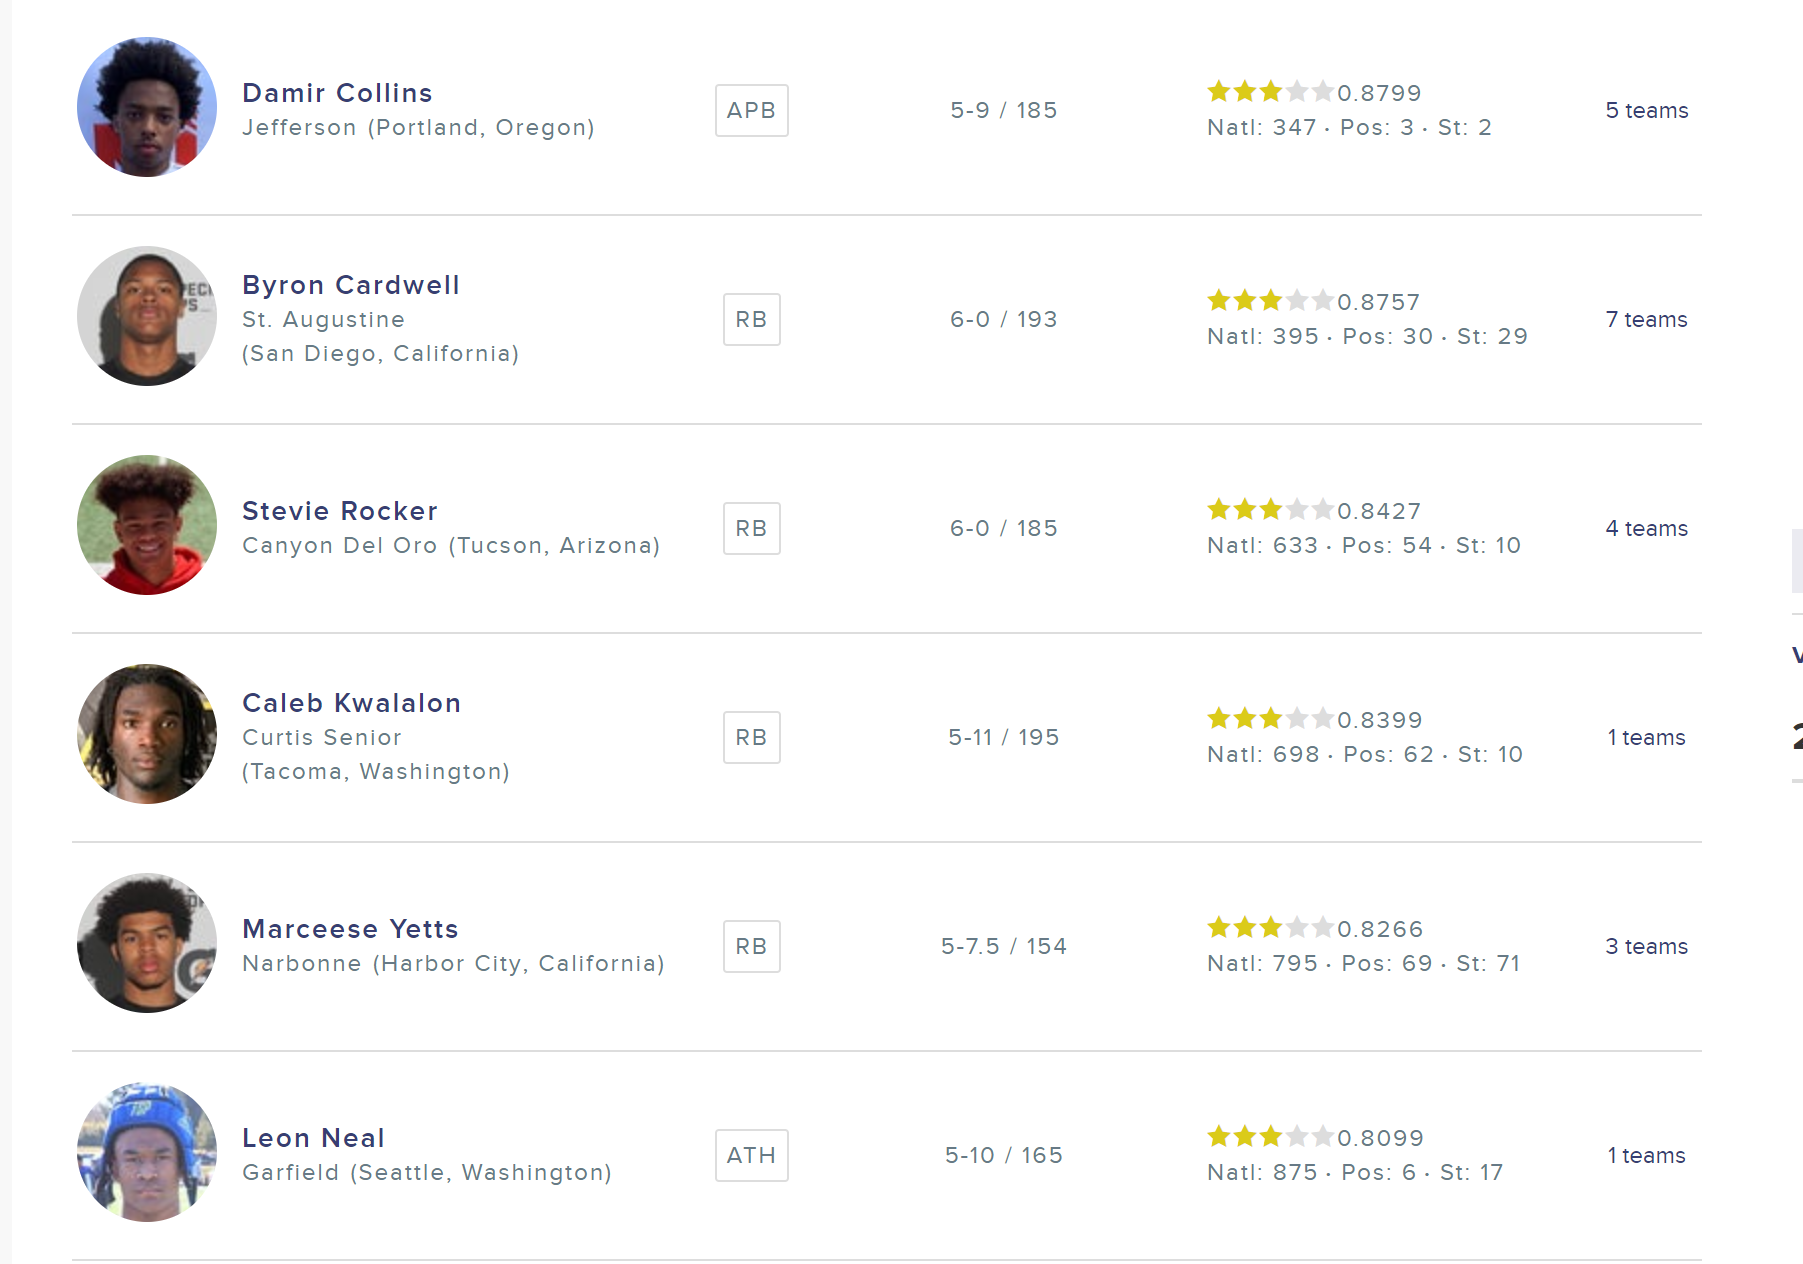Click the star rating for Damir Collins

[1270, 92]
